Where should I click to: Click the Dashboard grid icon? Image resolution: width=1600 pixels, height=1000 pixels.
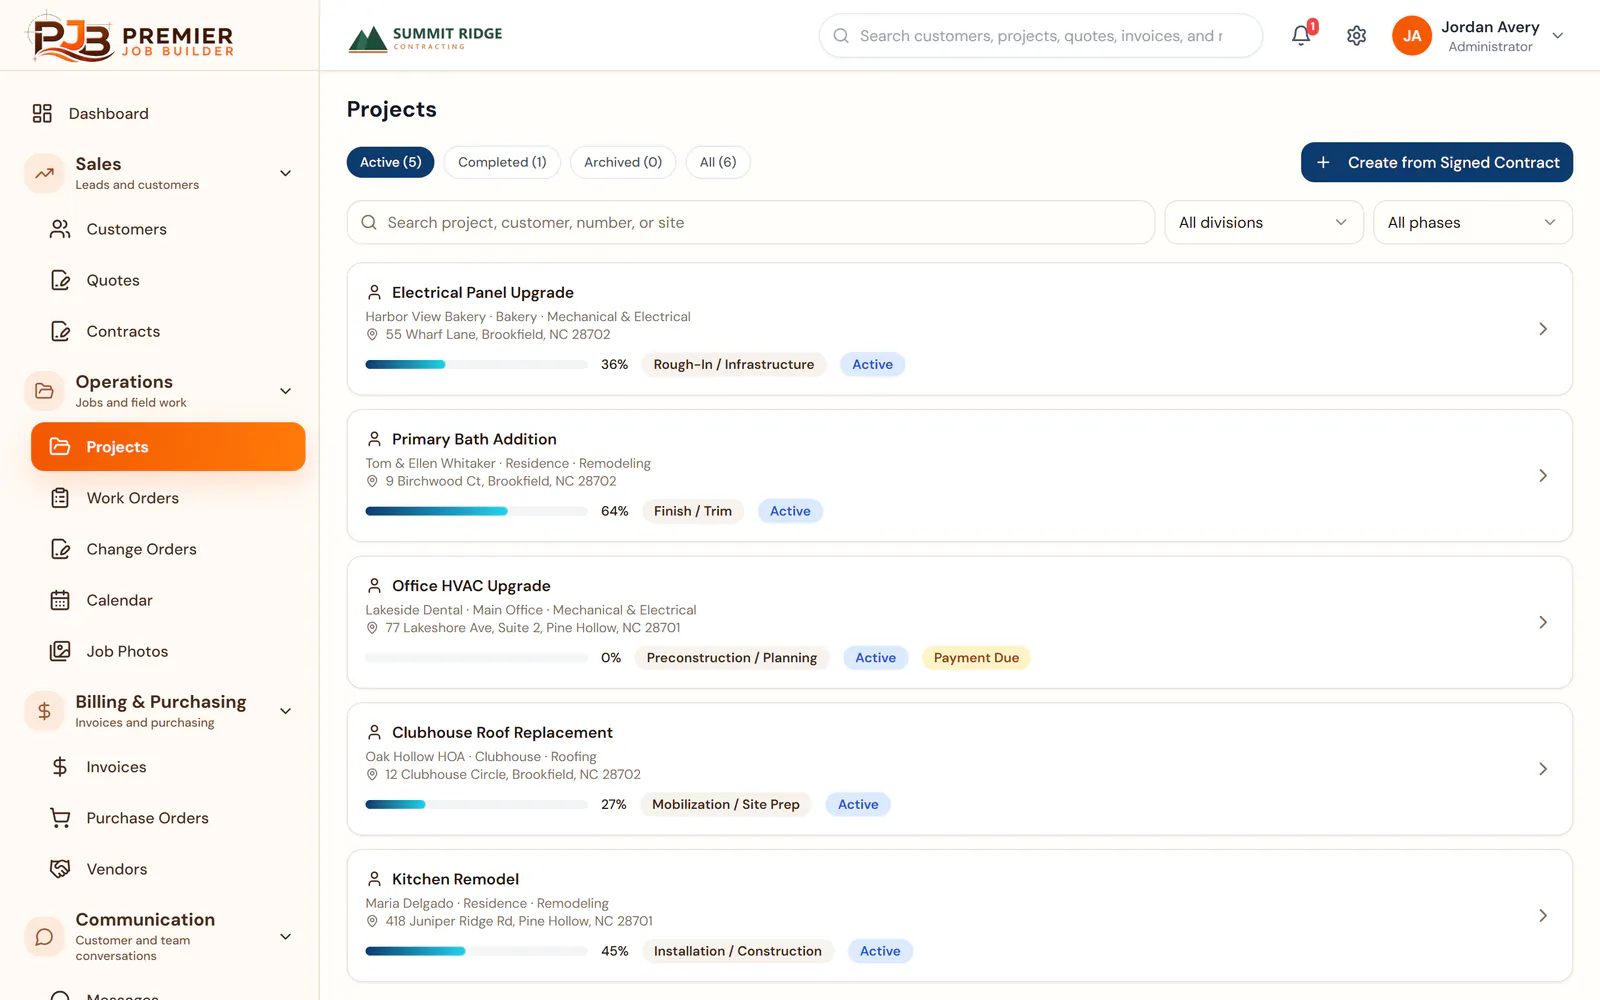click(x=42, y=114)
